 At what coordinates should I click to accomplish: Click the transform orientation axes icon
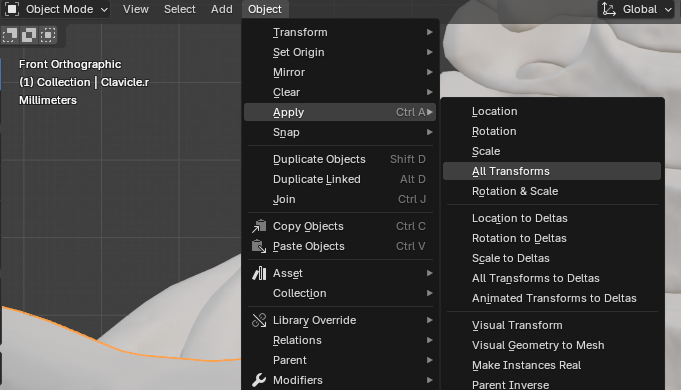click(x=609, y=9)
